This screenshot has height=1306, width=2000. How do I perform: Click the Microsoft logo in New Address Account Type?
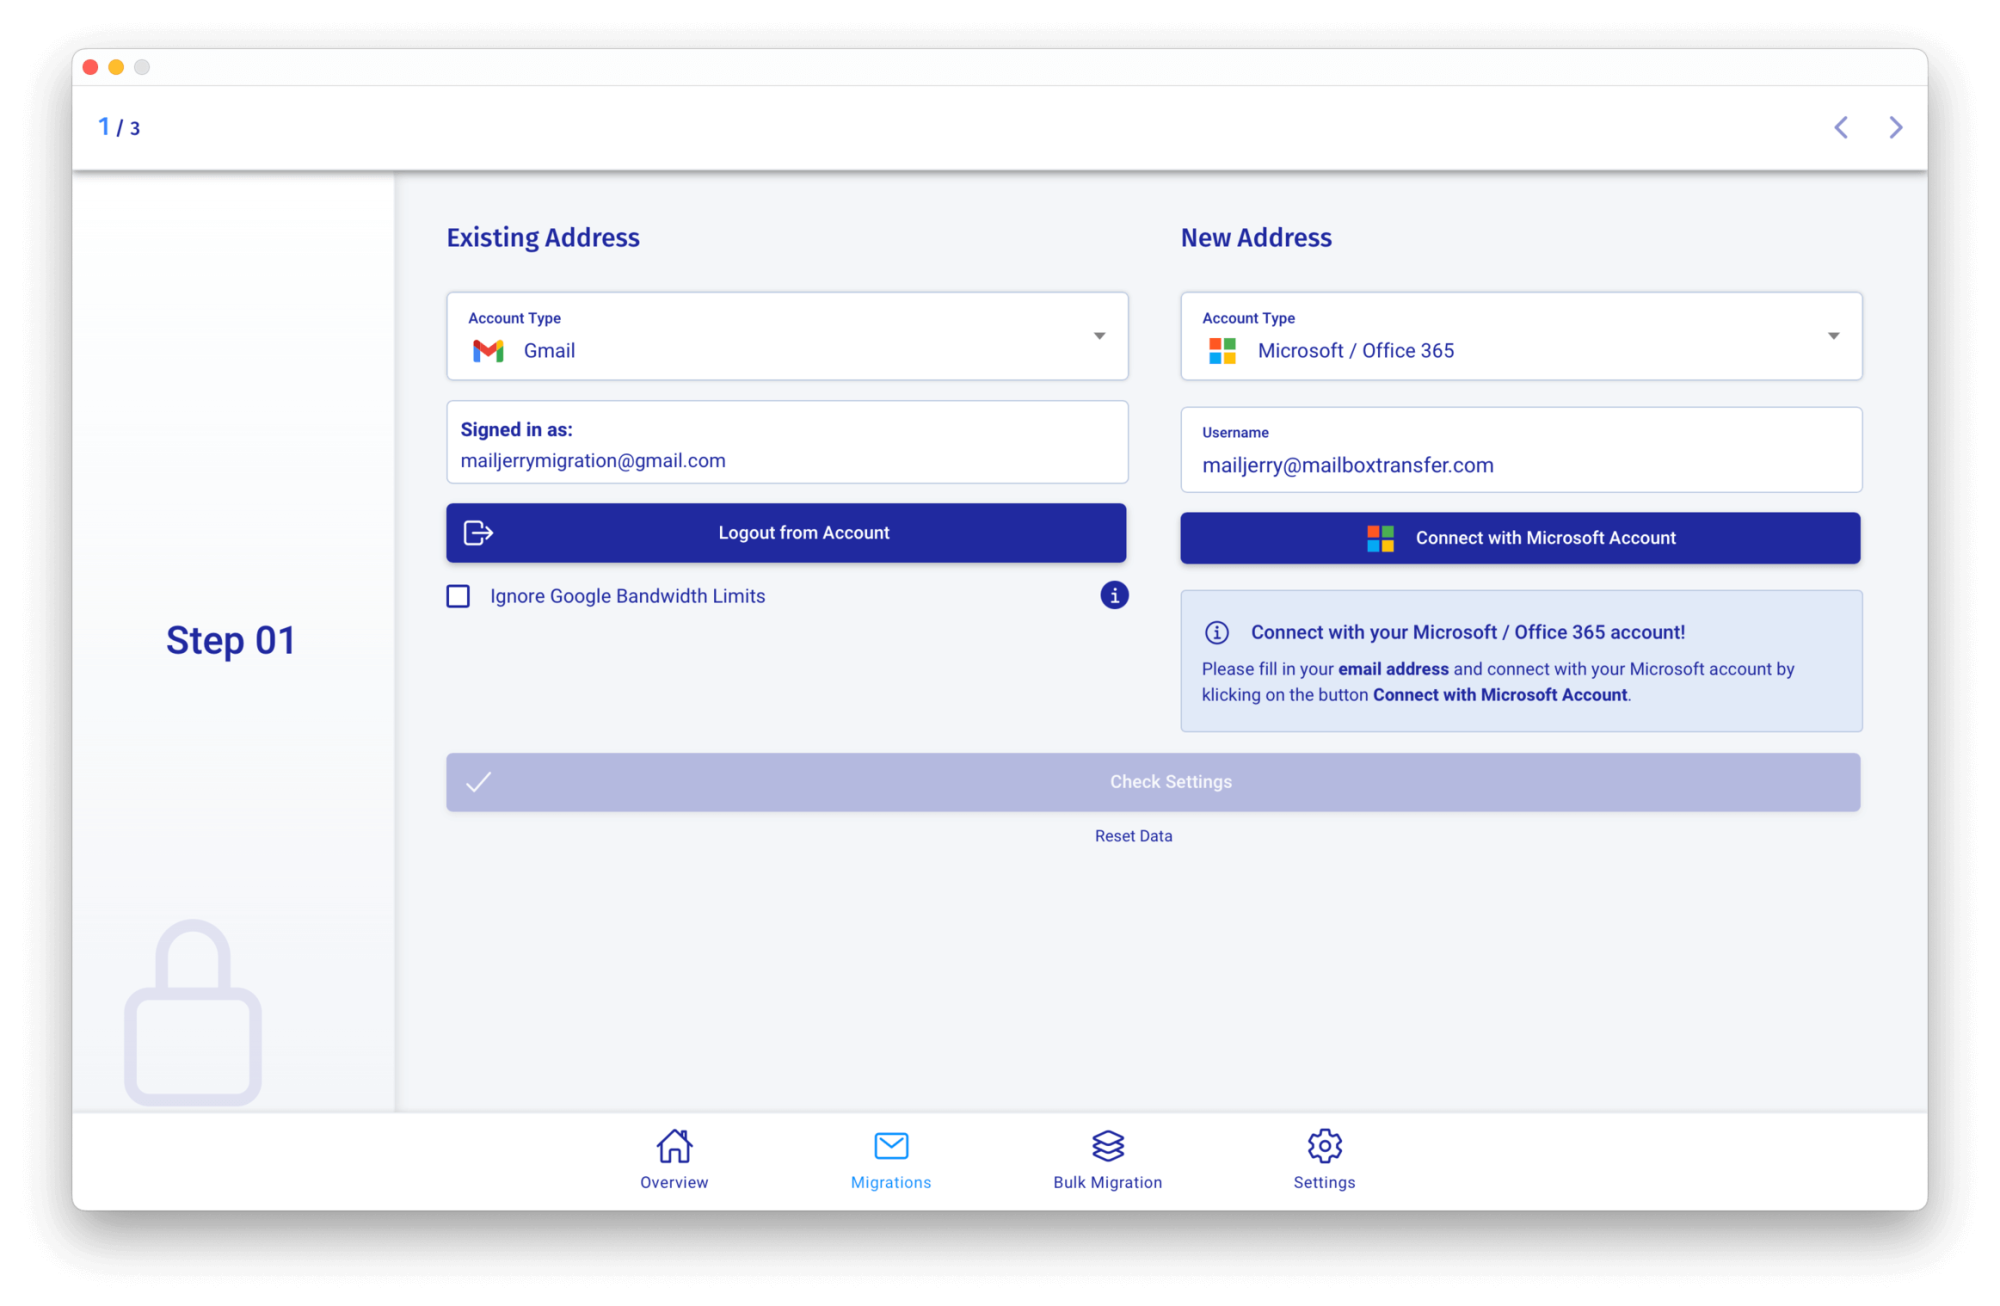click(x=1221, y=351)
